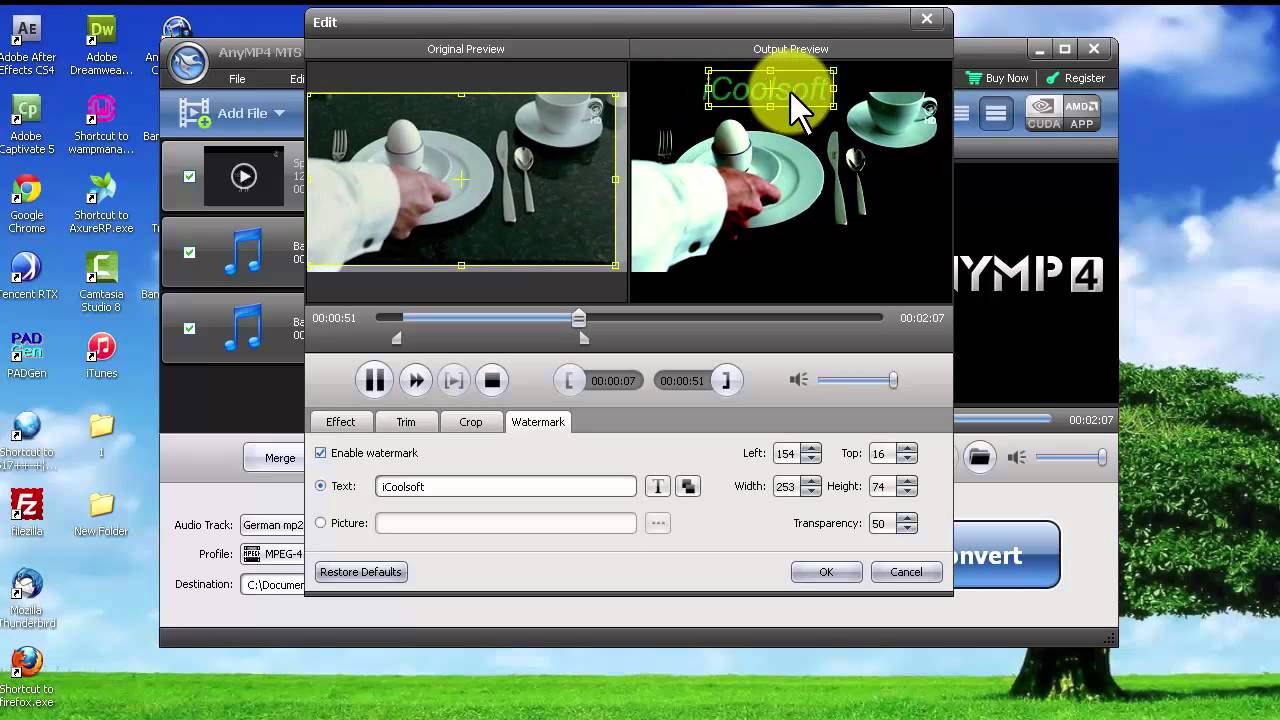Image resolution: width=1280 pixels, height=720 pixels.
Task: Confirm with the OK button
Action: [826, 572]
